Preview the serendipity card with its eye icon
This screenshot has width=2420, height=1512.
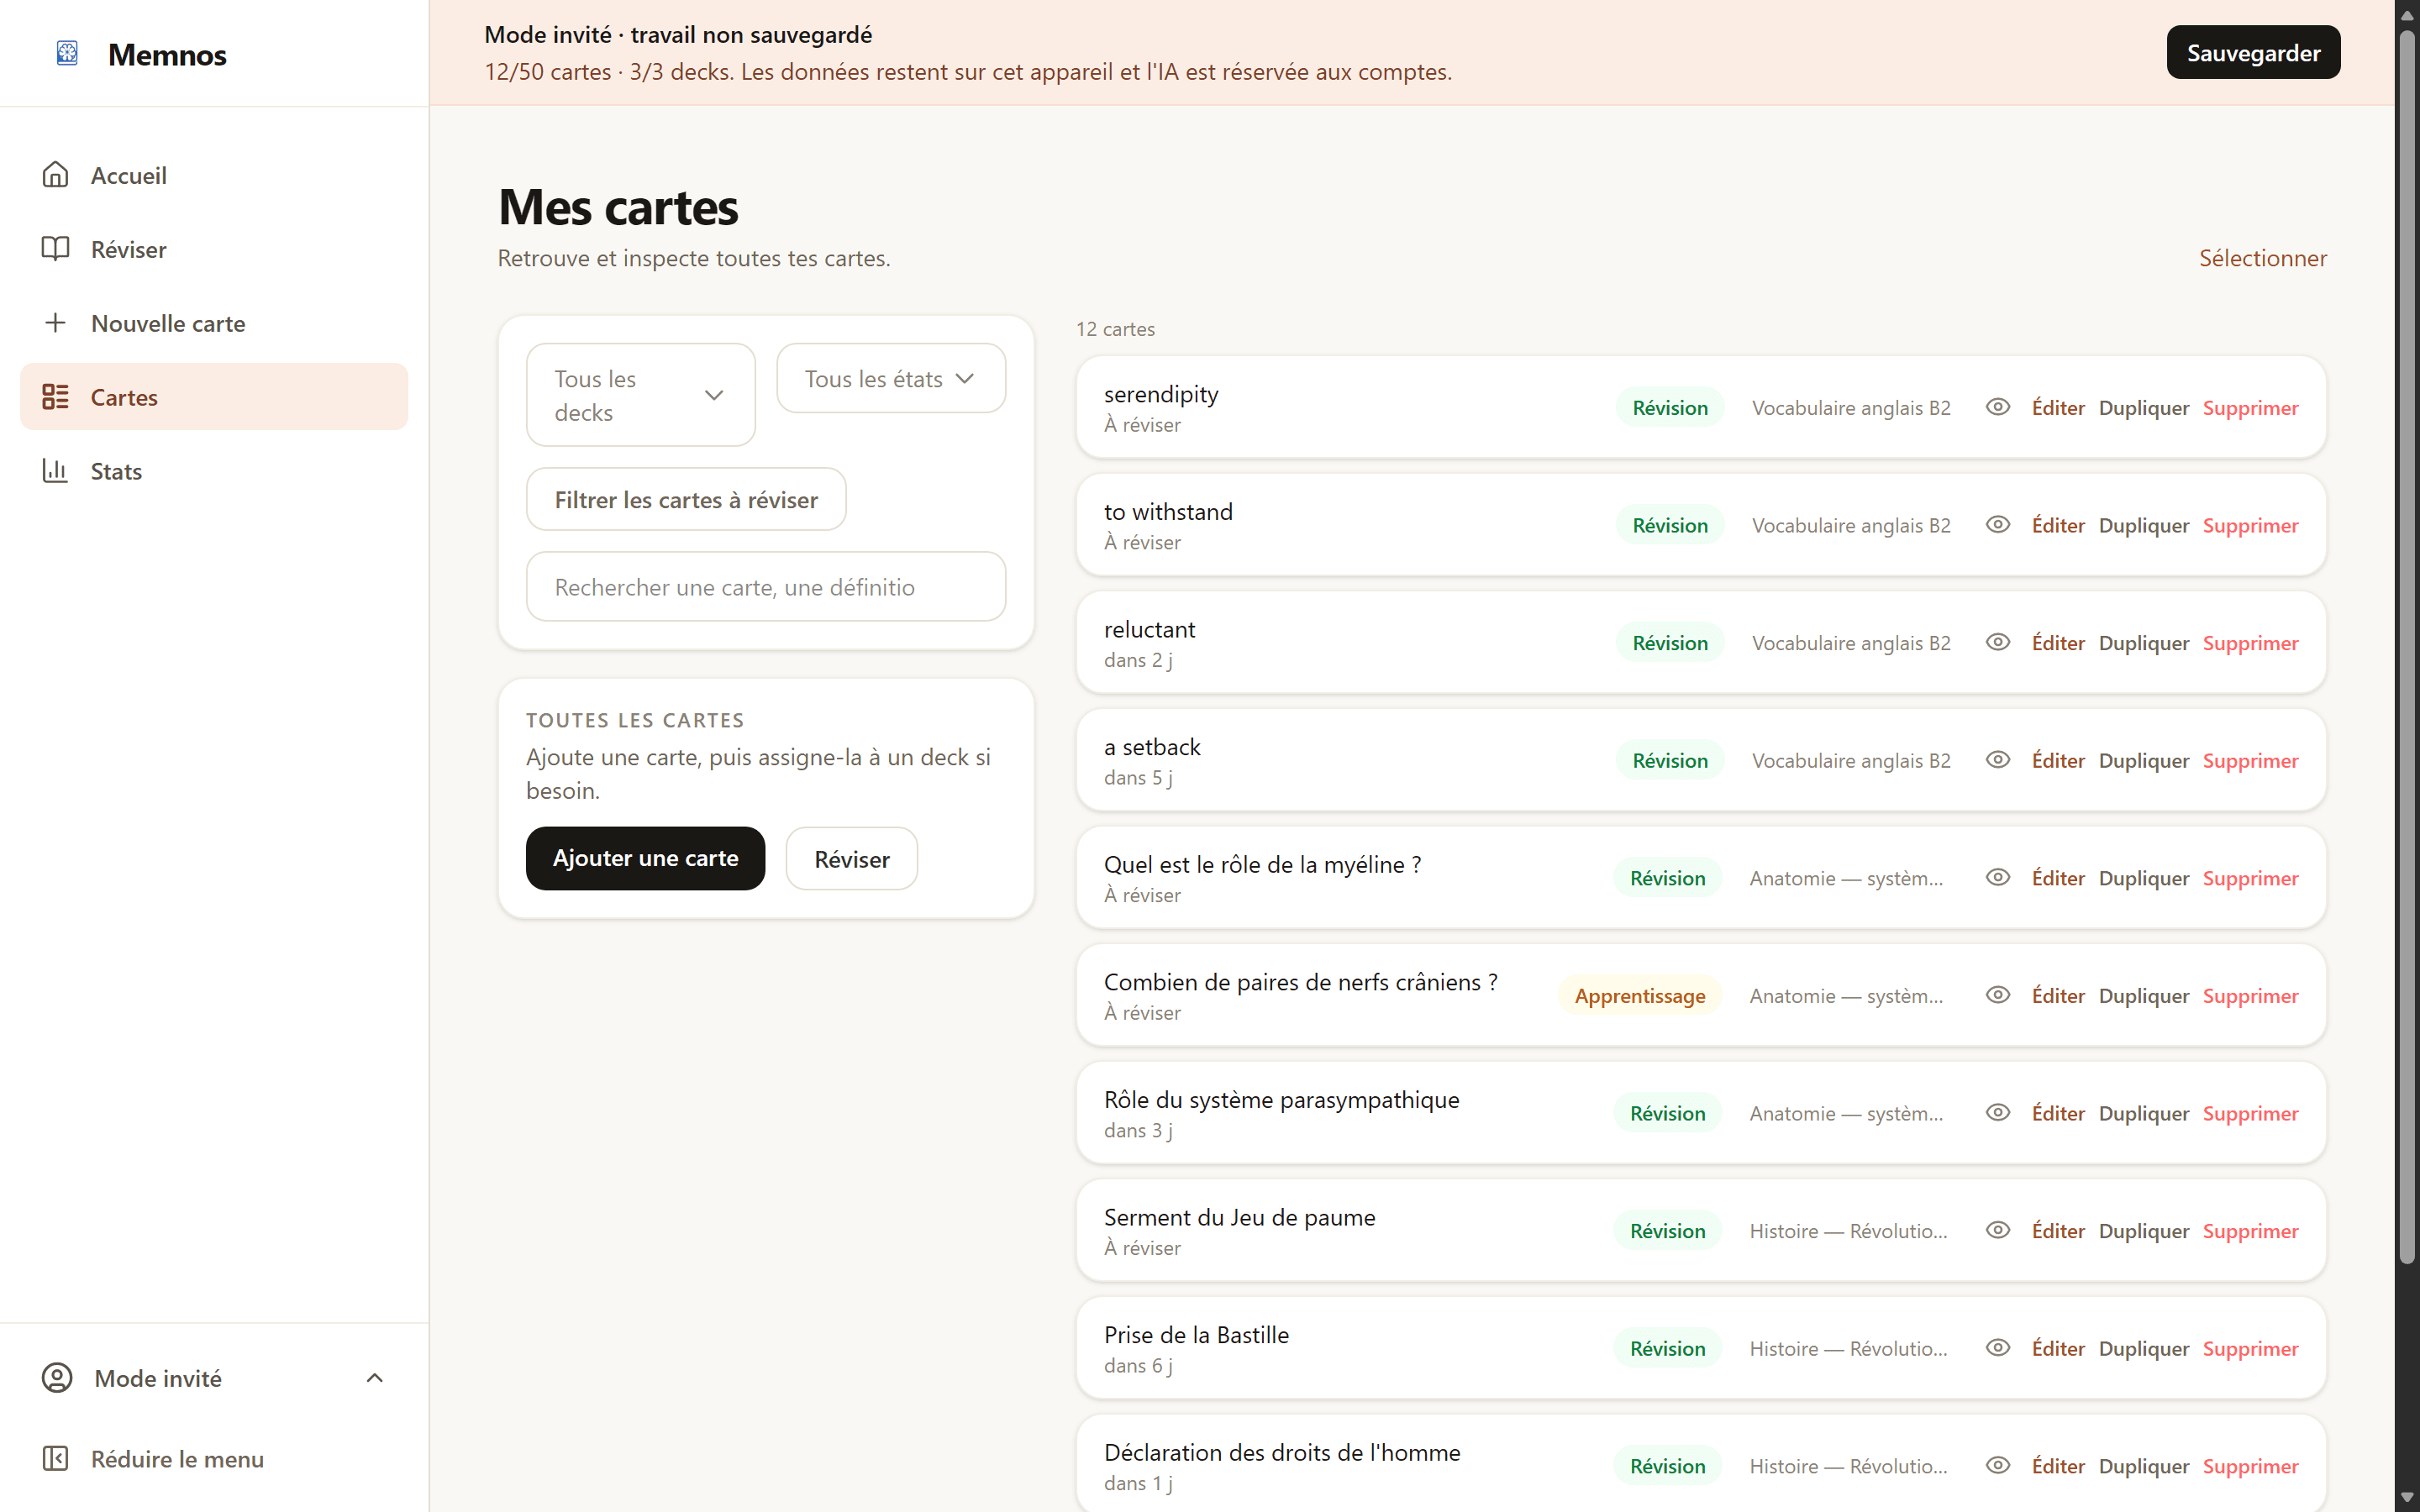pos(1997,407)
